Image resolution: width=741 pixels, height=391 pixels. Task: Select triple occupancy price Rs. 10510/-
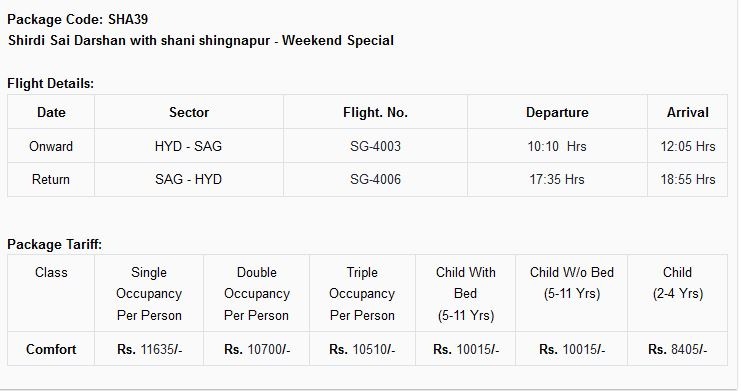(x=362, y=349)
